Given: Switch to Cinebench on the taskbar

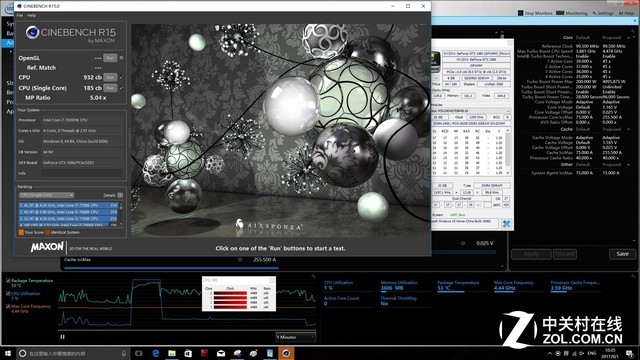Looking at the screenshot, I should pyautogui.click(x=286, y=353).
